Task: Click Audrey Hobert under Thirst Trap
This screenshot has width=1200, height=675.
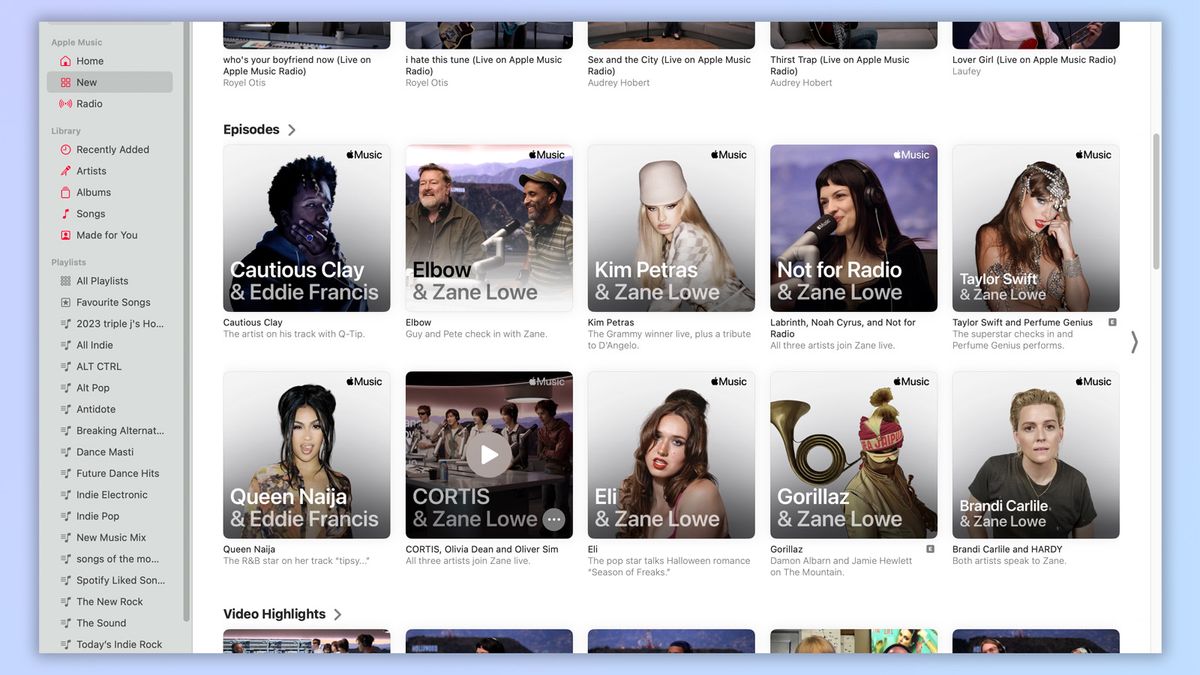Action: tap(803, 83)
